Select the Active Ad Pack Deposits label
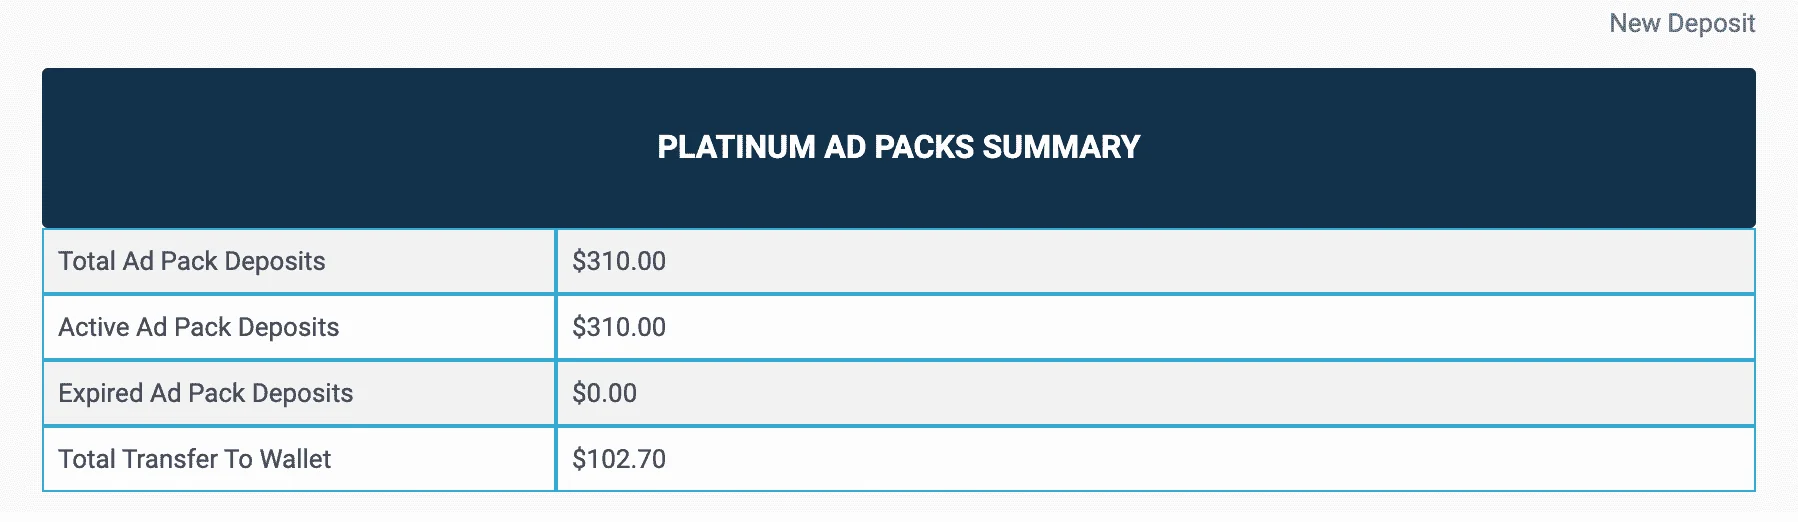Image resolution: width=1798 pixels, height=522 pixels. (x=199, y=327)
